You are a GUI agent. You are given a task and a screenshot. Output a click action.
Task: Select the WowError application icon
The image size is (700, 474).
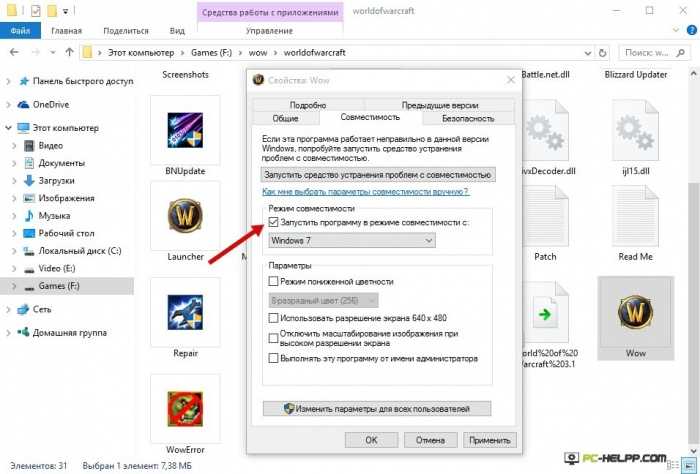(185, 408)
